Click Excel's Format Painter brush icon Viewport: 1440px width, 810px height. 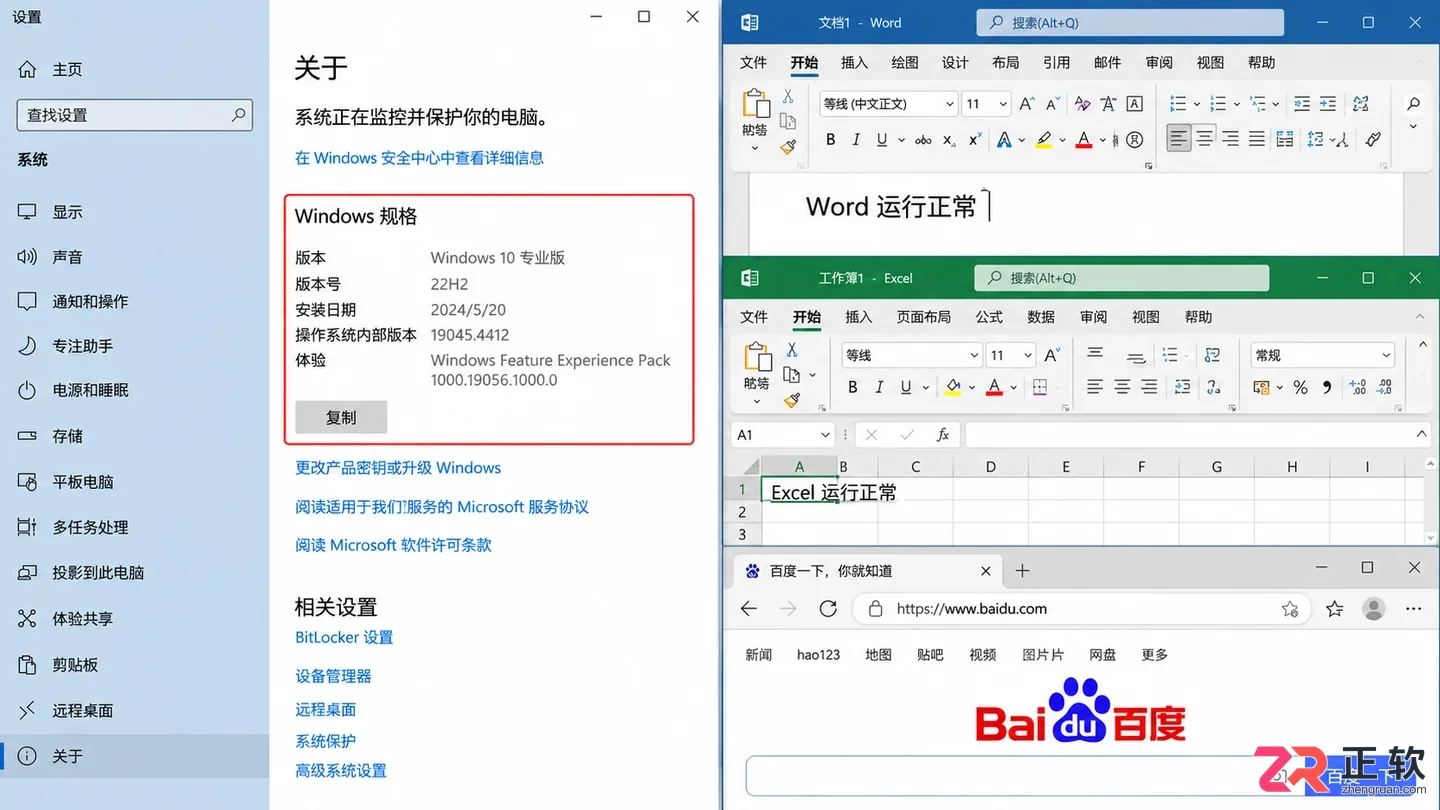tap(792, 400)
